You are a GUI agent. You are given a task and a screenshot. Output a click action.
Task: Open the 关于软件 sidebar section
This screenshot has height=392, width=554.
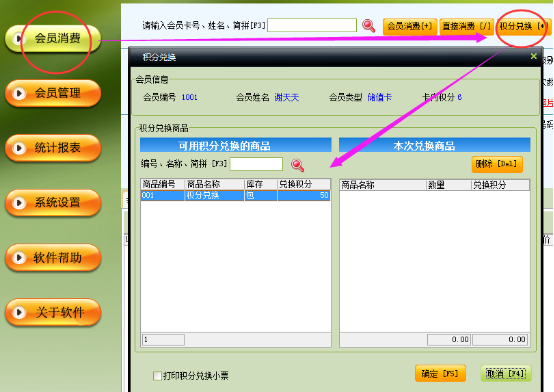[53, 312]
